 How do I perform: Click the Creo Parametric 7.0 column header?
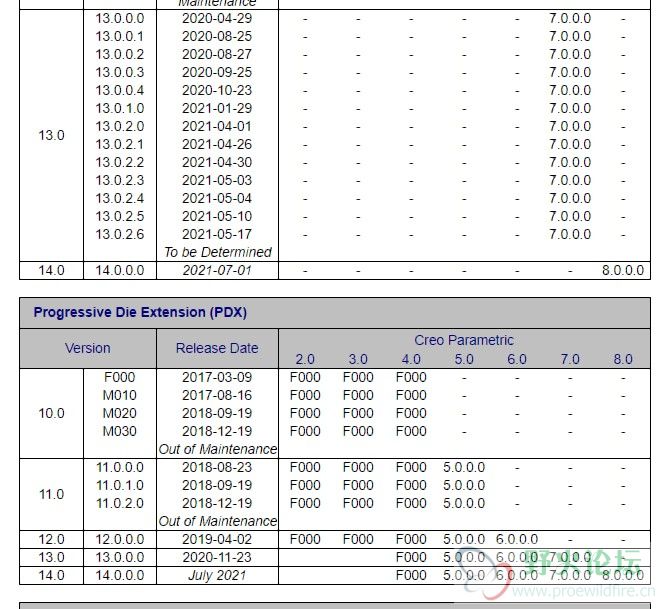point(570,360)
